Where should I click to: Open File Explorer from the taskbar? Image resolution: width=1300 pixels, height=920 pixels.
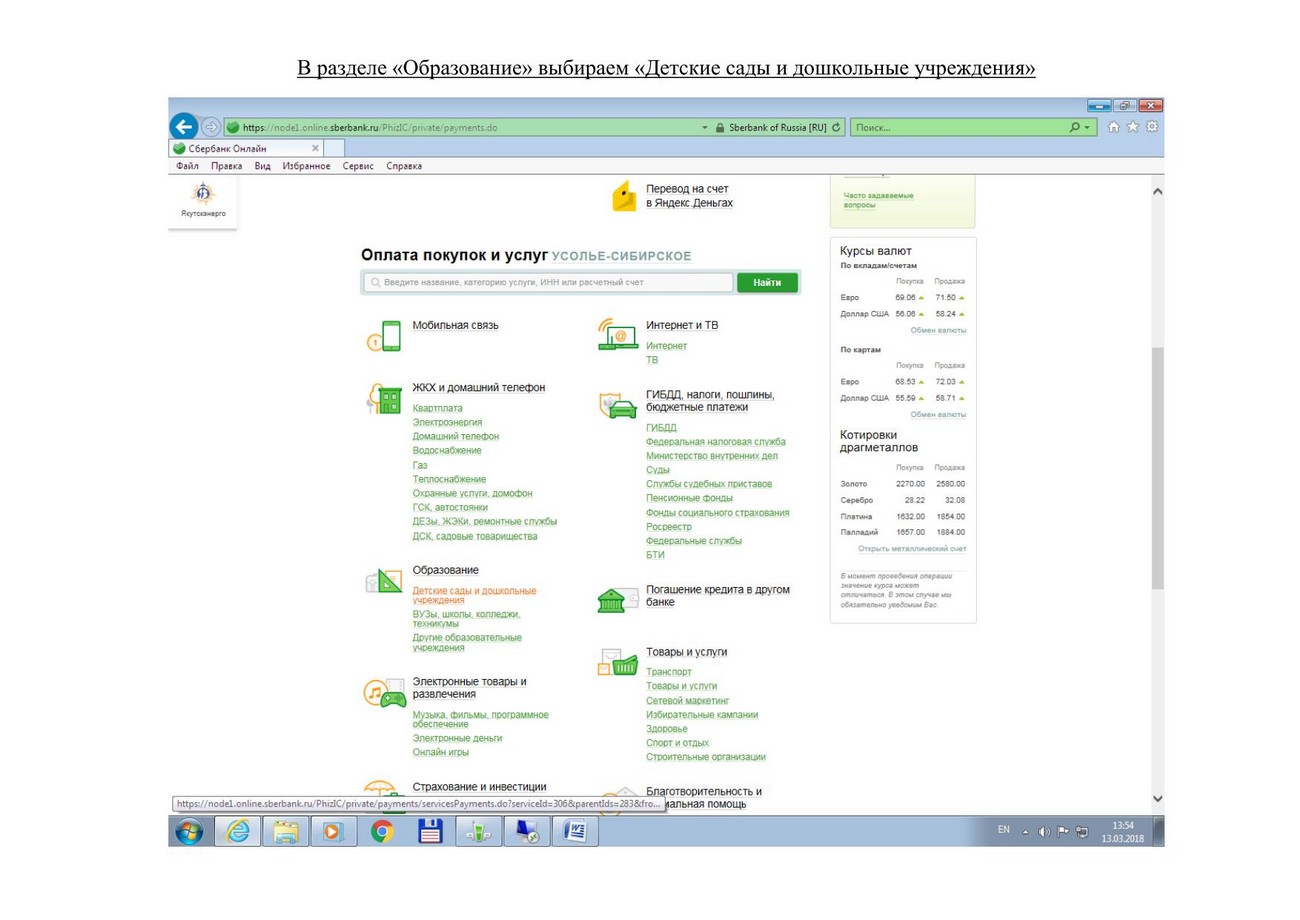pyautogui.click(x=286, y=832)
